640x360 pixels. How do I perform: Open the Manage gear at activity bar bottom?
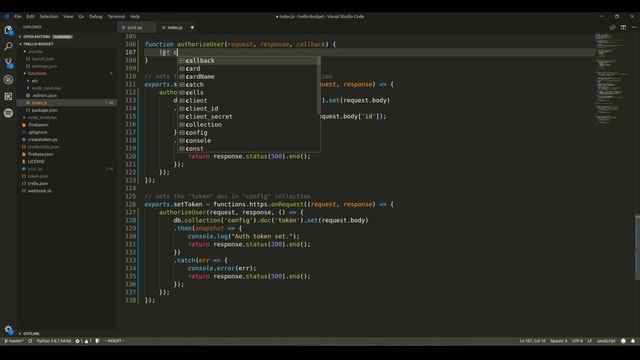(8, 329)
